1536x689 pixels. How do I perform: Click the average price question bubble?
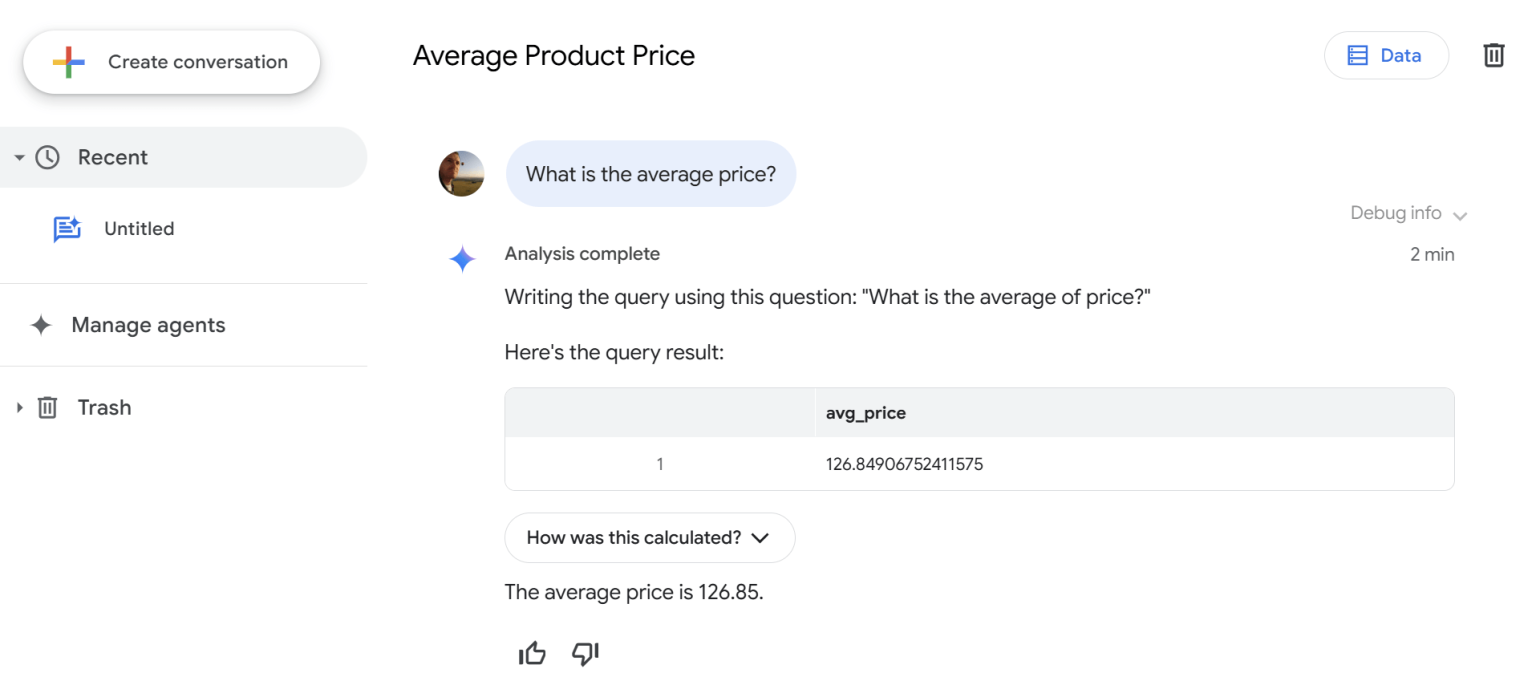pos(650,174)
